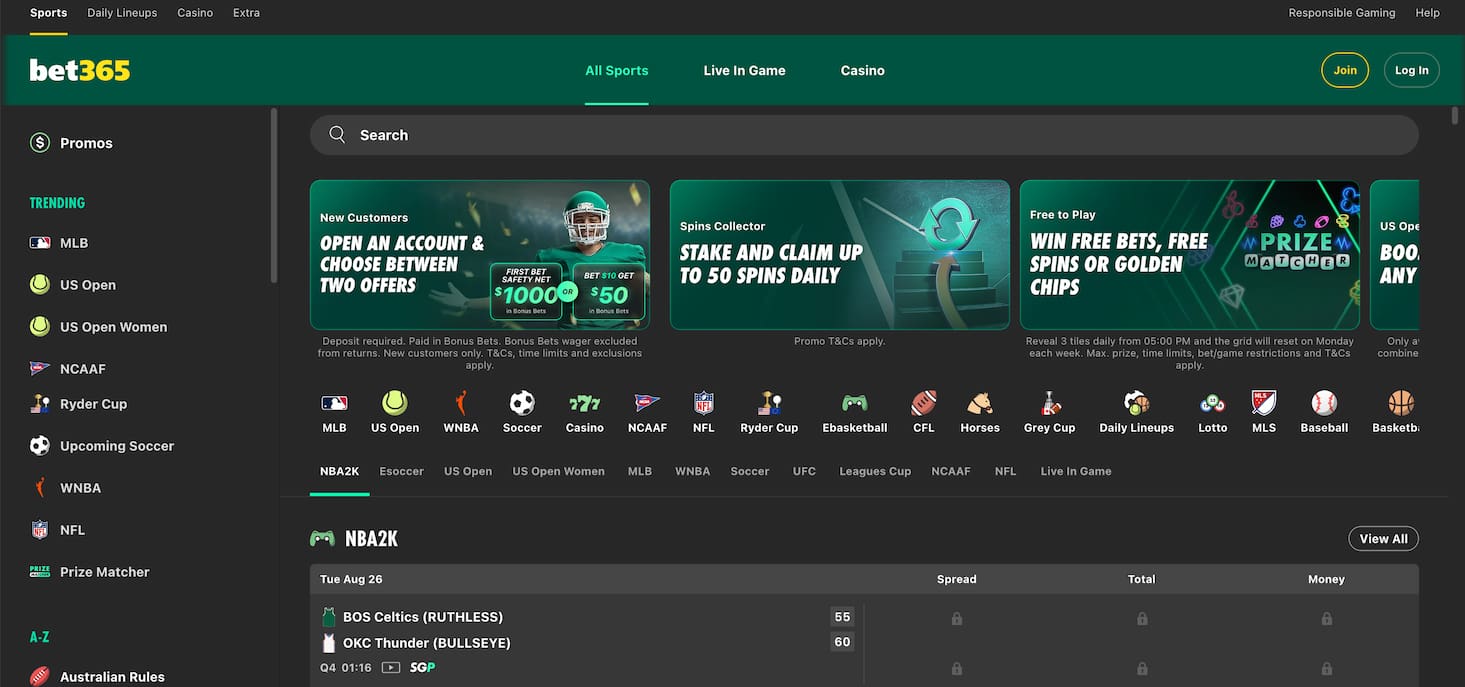This screenshot has width=1465, height=687.
Task: Click into the Search field
Action: (x=864, y=135)
